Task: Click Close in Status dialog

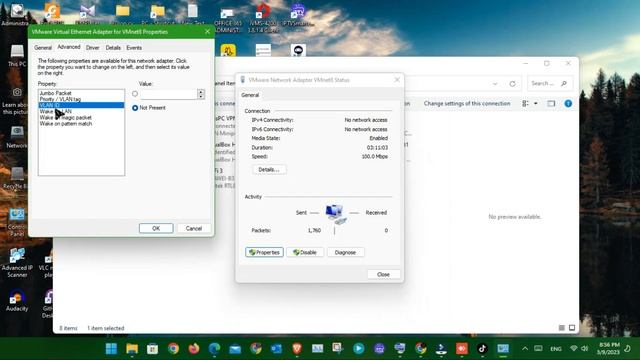Action: pyautogui.click(x=383, y=274)
